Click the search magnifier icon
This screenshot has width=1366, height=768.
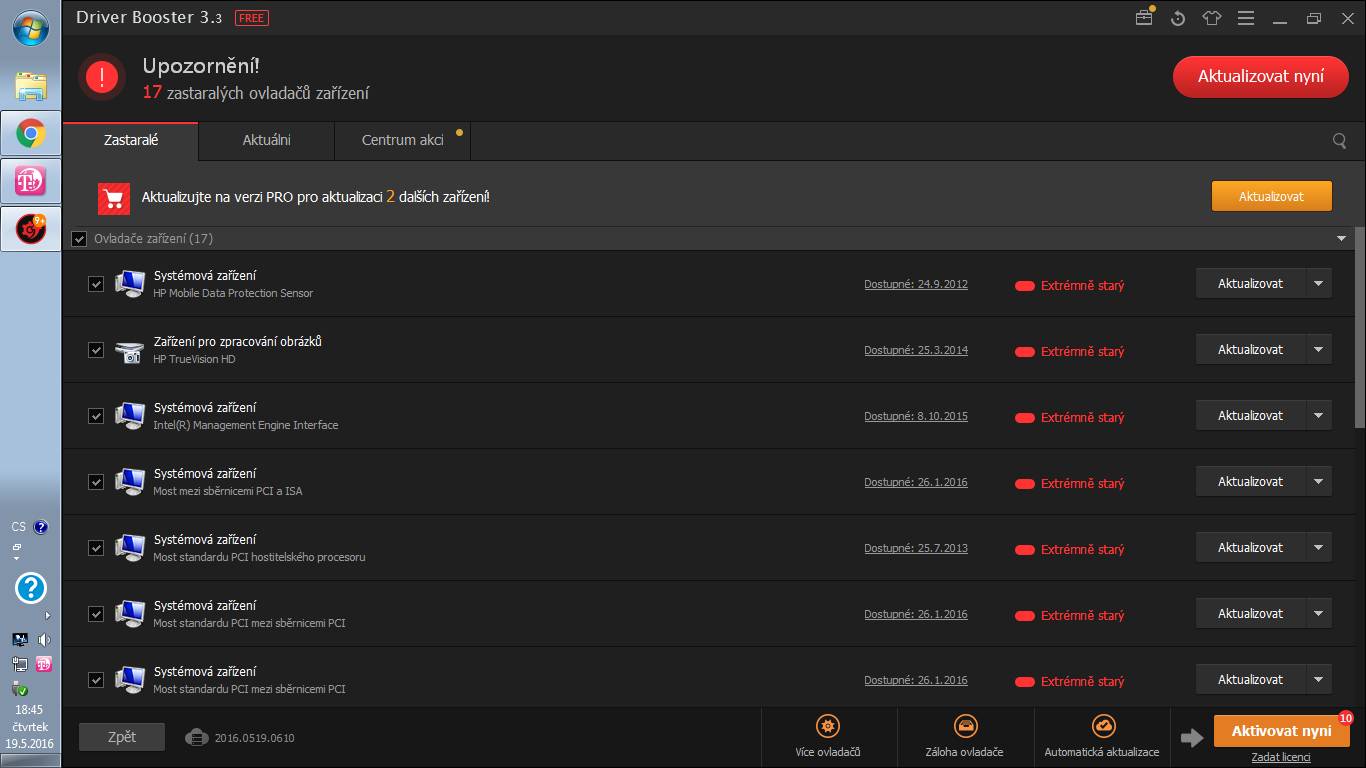(1339, 141)
